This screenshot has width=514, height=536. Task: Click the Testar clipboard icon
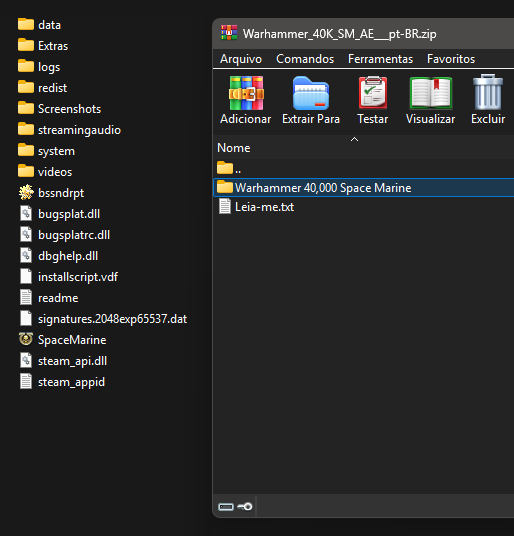tap(373, 92)
